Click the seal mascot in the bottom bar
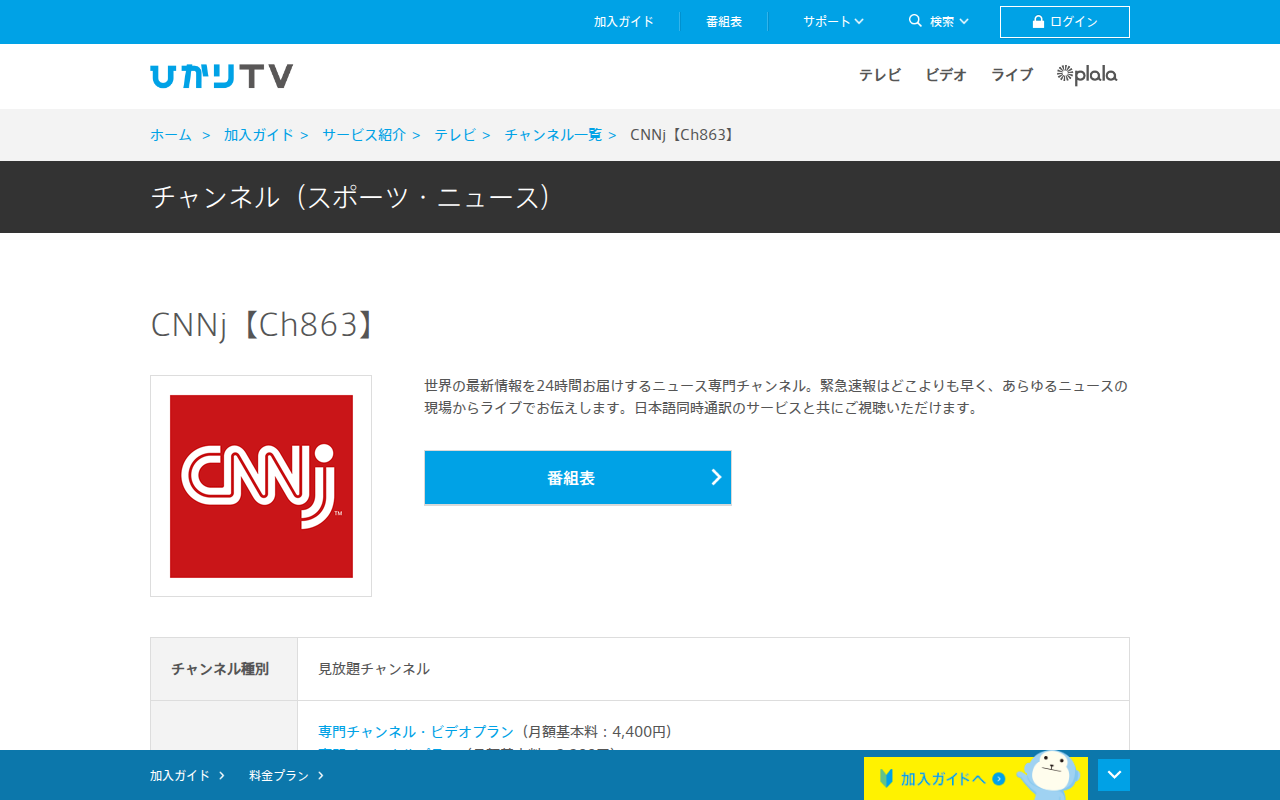The image size is (1280, 800). [x=1047, y=774]
